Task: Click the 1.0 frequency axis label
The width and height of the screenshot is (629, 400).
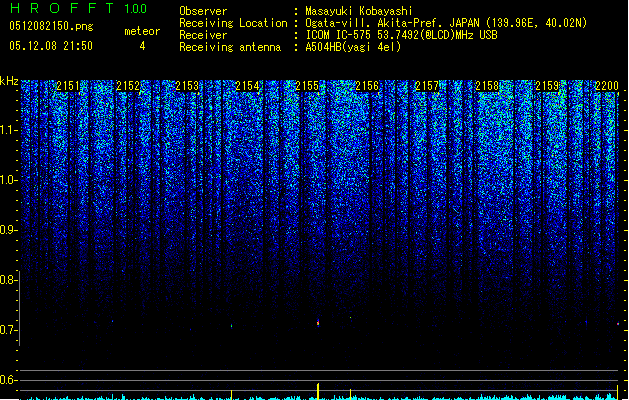Action: pyautogui.click(x=8, y=180)
